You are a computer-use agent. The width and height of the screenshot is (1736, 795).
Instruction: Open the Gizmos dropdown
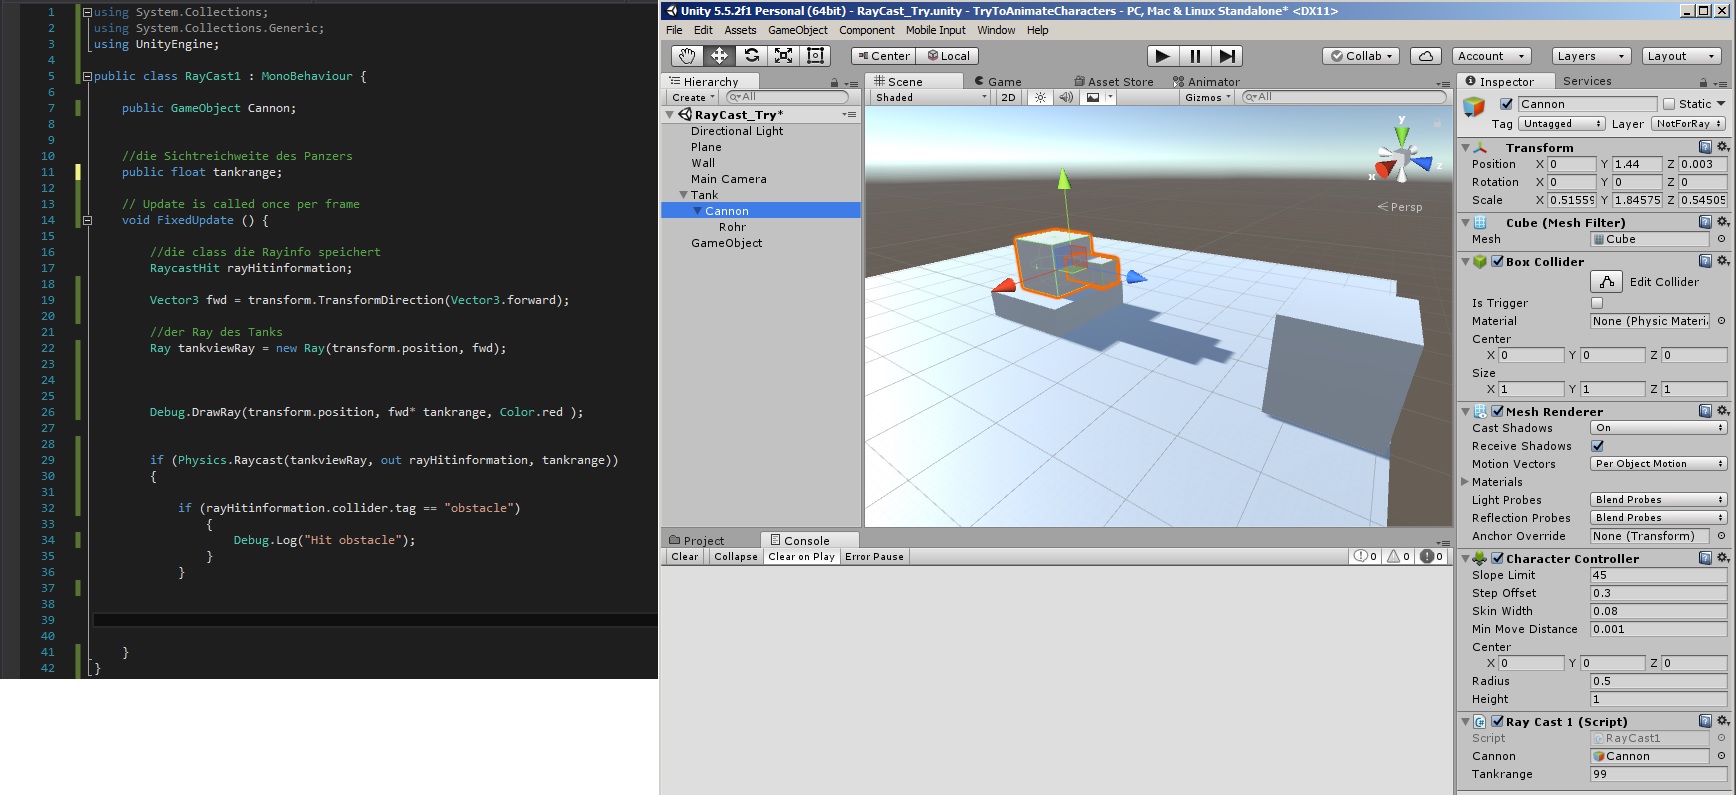point(1208,97)
